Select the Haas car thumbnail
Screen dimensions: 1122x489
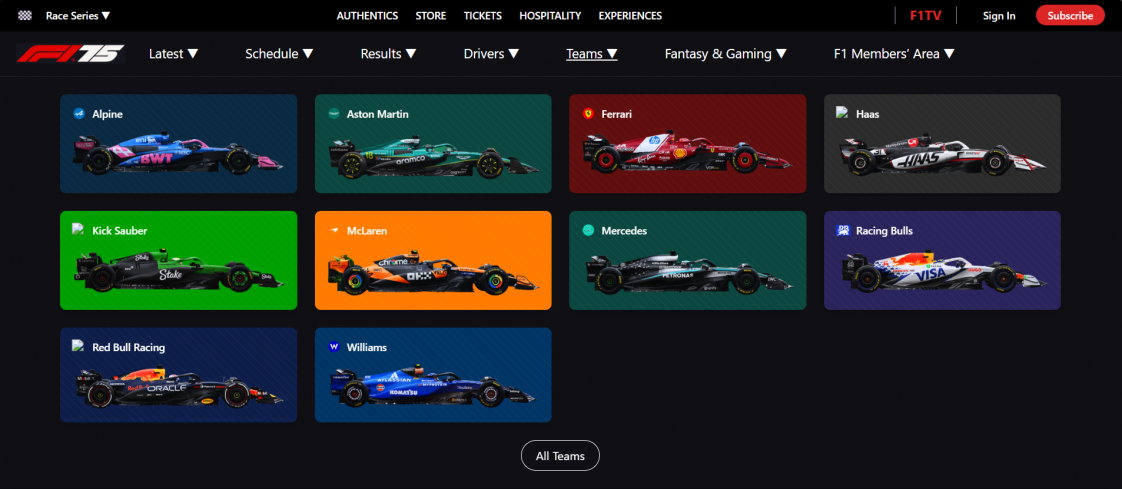(x=942, y=154)
